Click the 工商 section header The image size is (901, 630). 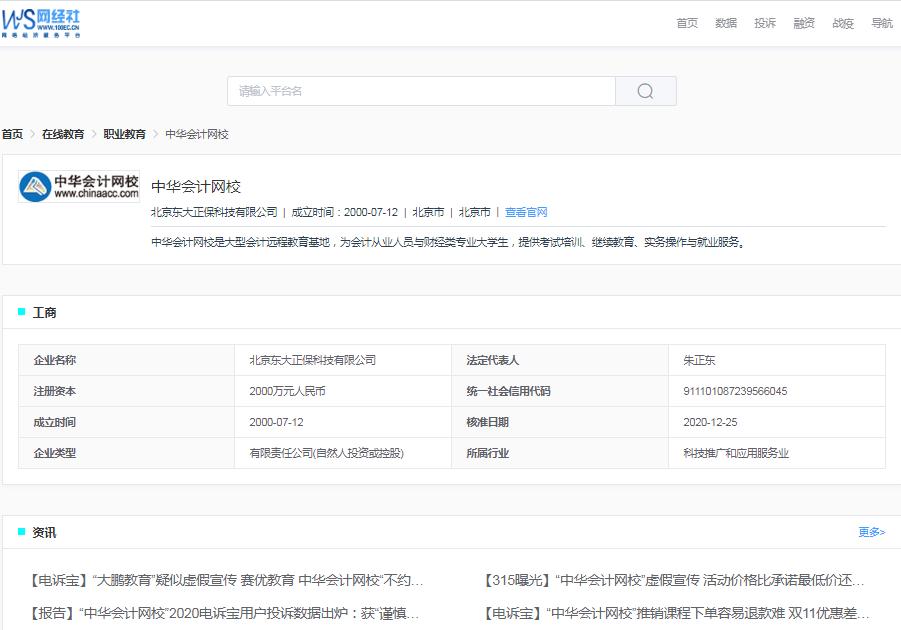point(45,312)
